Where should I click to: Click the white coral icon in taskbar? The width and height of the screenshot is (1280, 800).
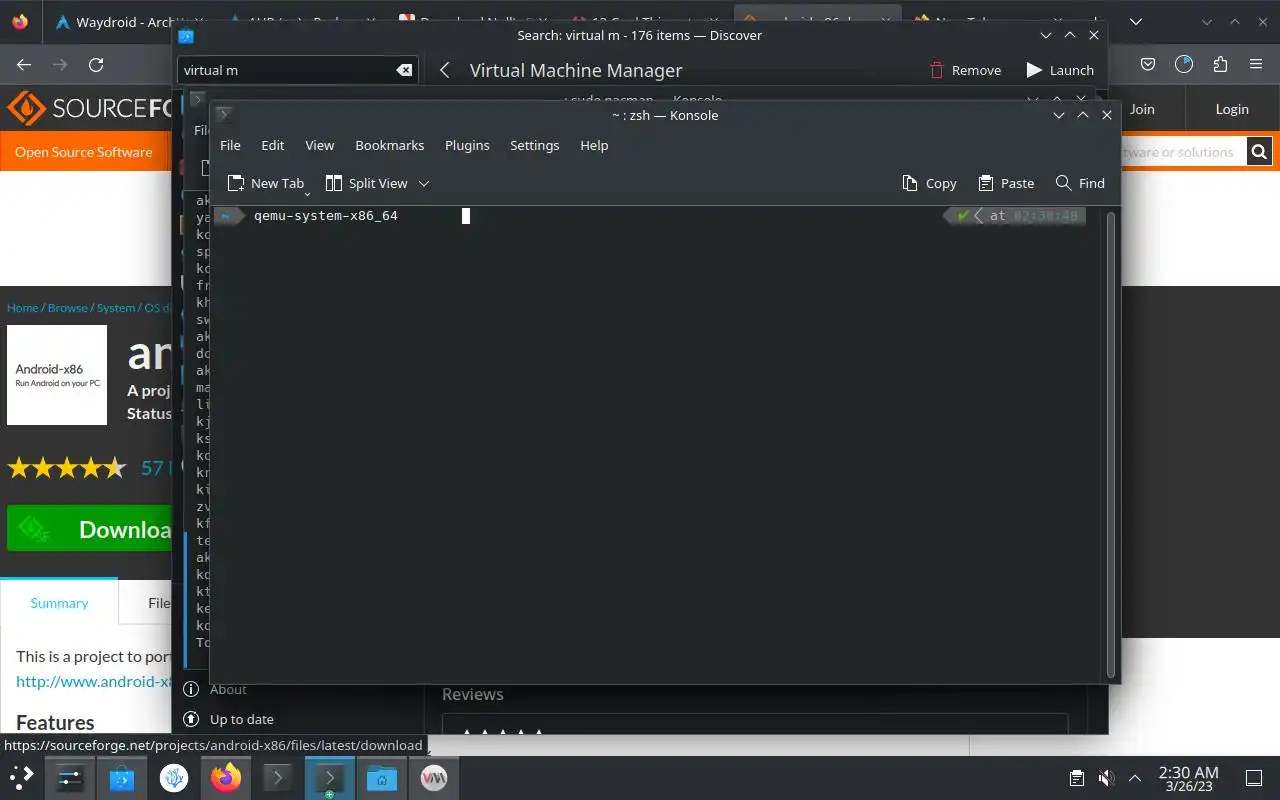click(173, 777)
